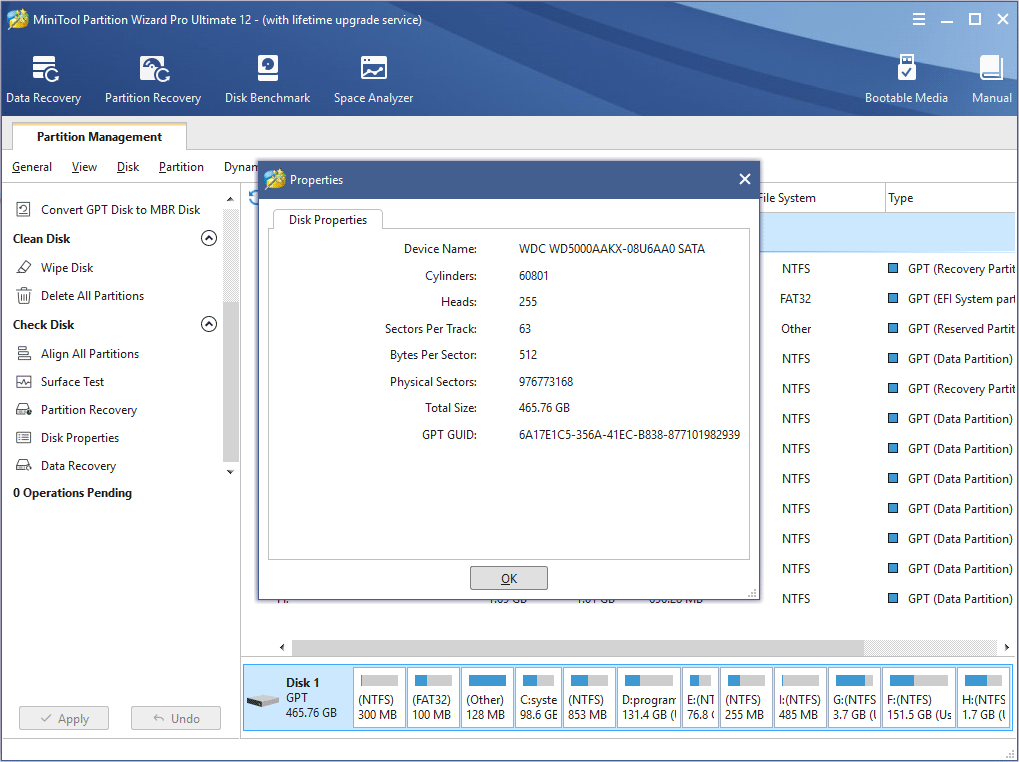Select the FAT32 EFI System partition row

coord(887,299)
